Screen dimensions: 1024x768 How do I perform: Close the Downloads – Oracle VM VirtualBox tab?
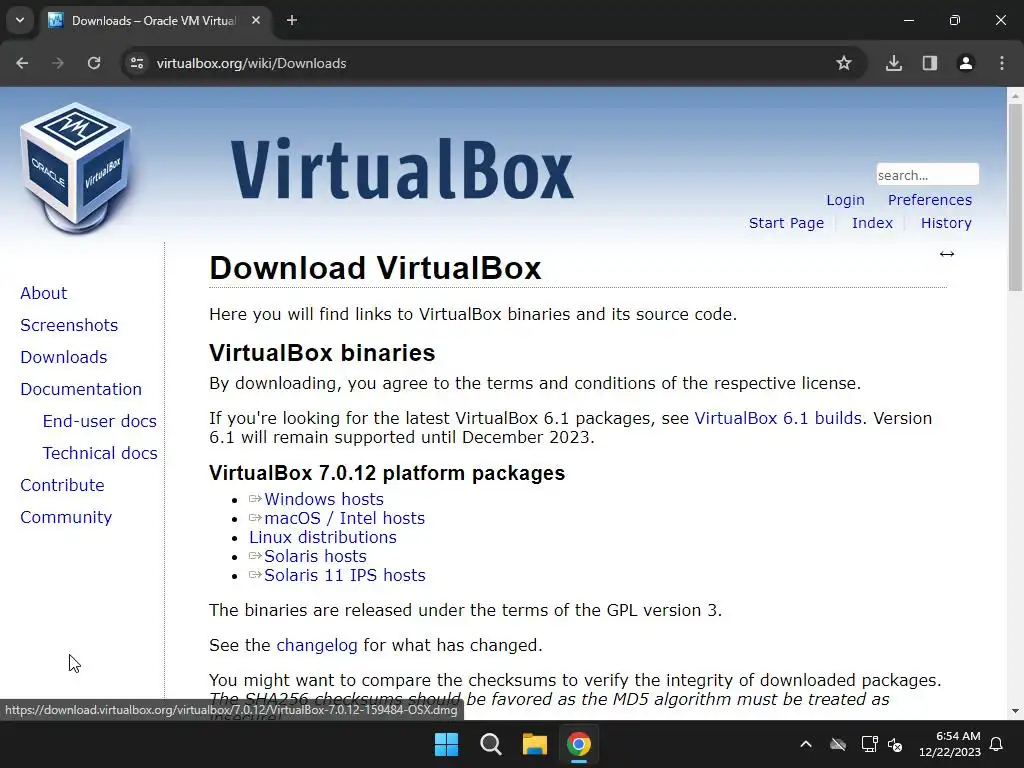coord(256,20)
